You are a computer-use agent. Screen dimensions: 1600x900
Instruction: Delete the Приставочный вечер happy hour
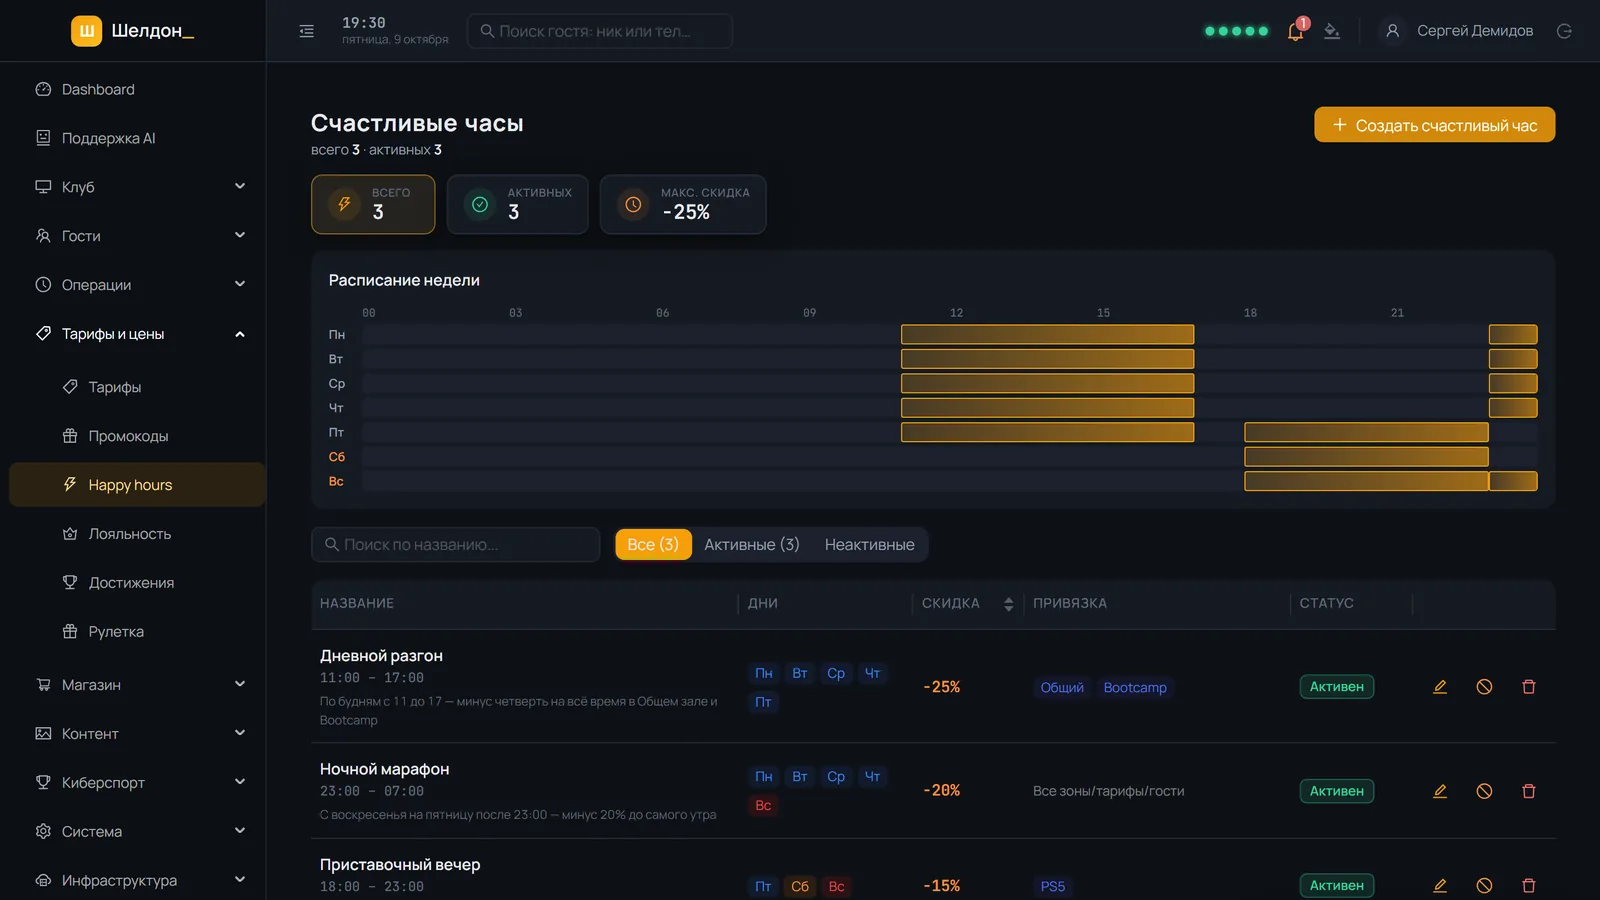[x=1529, y=886]
